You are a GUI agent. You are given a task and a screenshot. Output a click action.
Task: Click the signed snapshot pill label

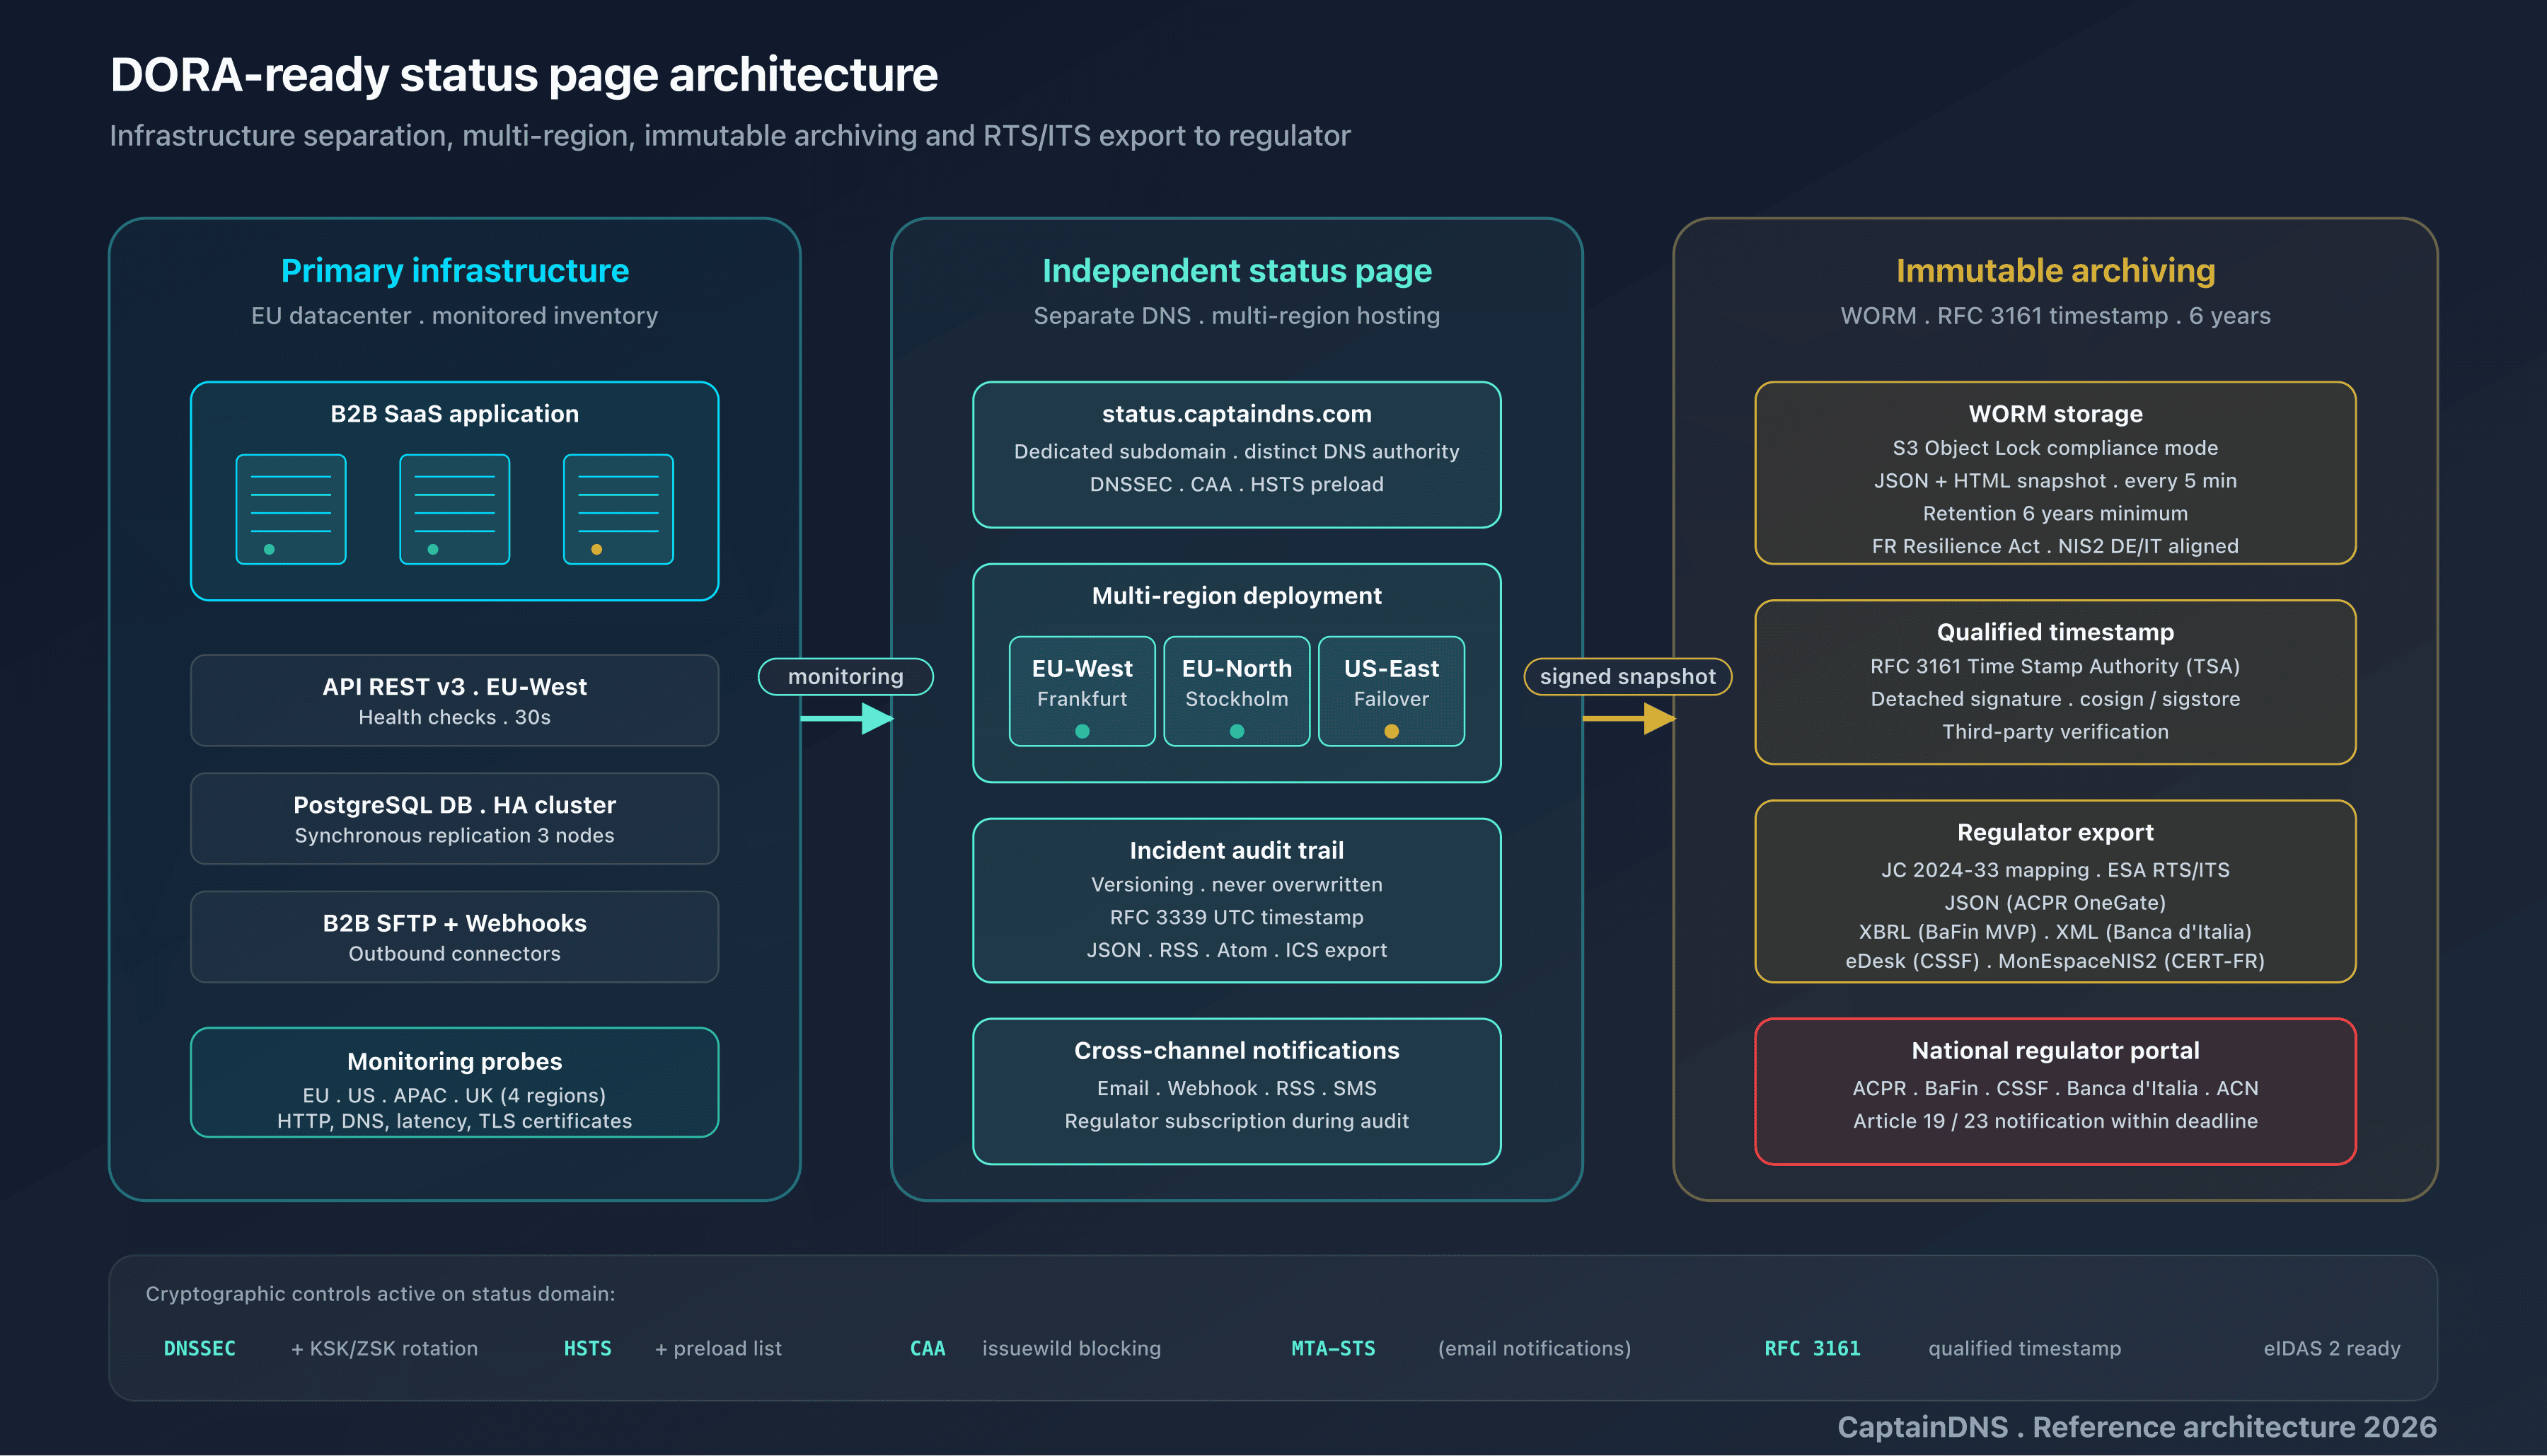tap(1628, 676)
